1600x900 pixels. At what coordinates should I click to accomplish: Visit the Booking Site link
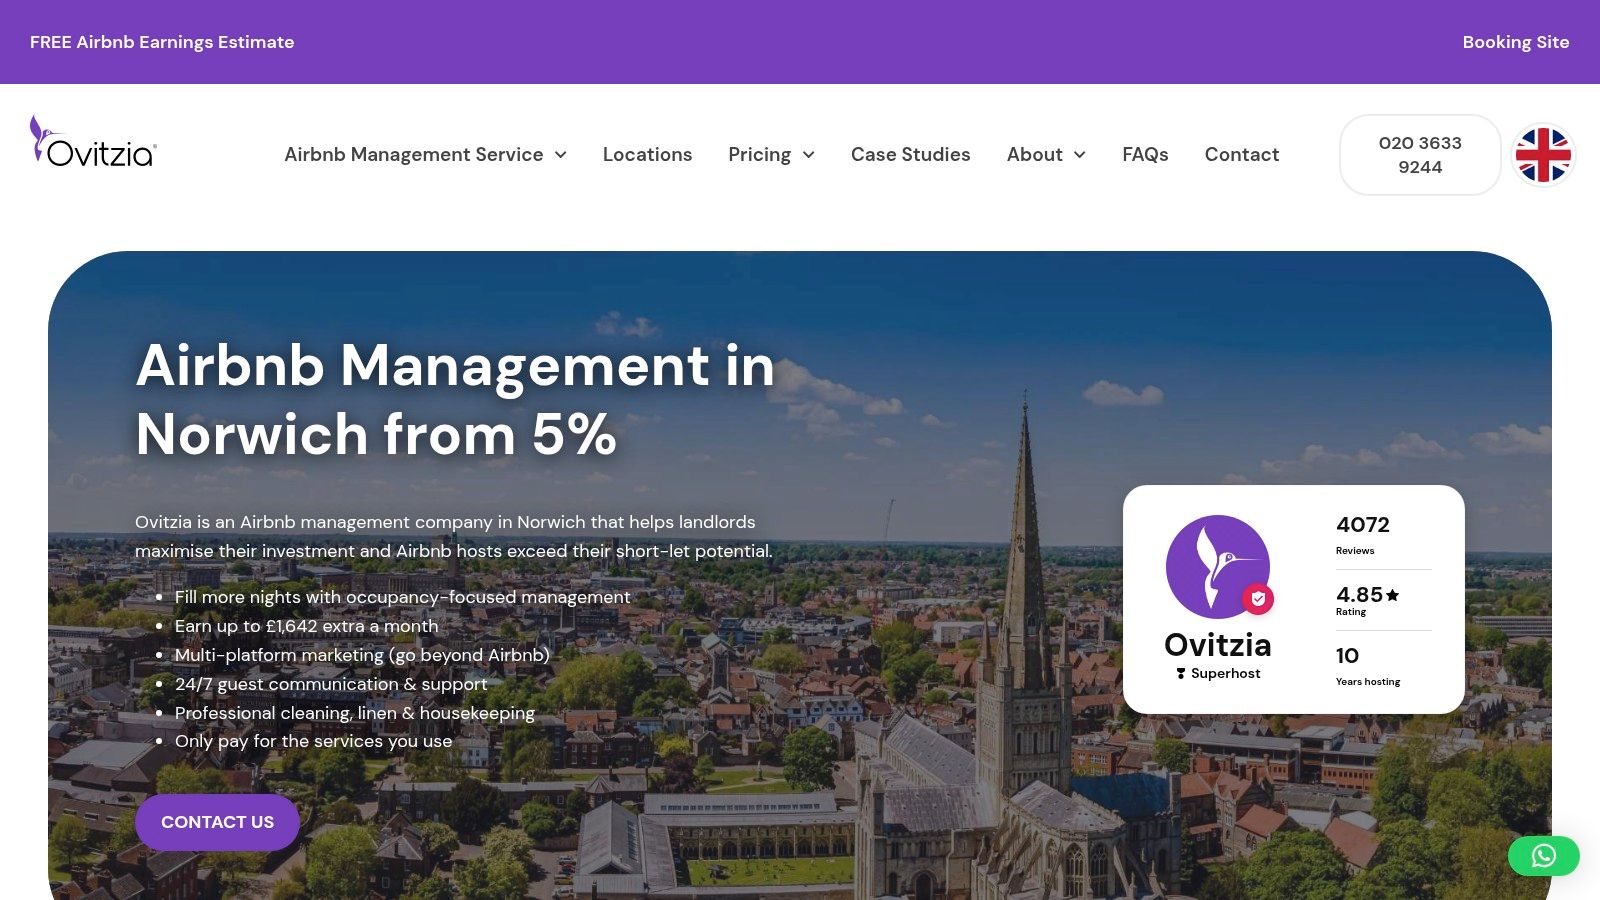click(1515, 42)
